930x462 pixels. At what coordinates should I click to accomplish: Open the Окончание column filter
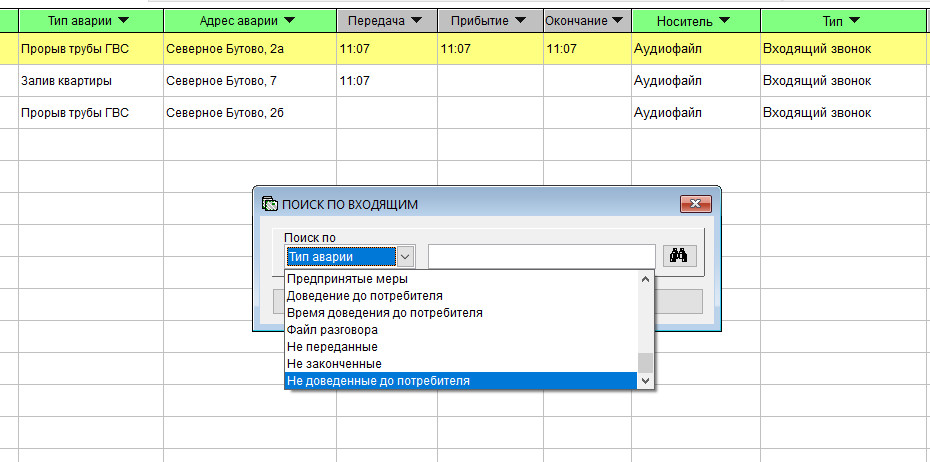pos(618,21)
